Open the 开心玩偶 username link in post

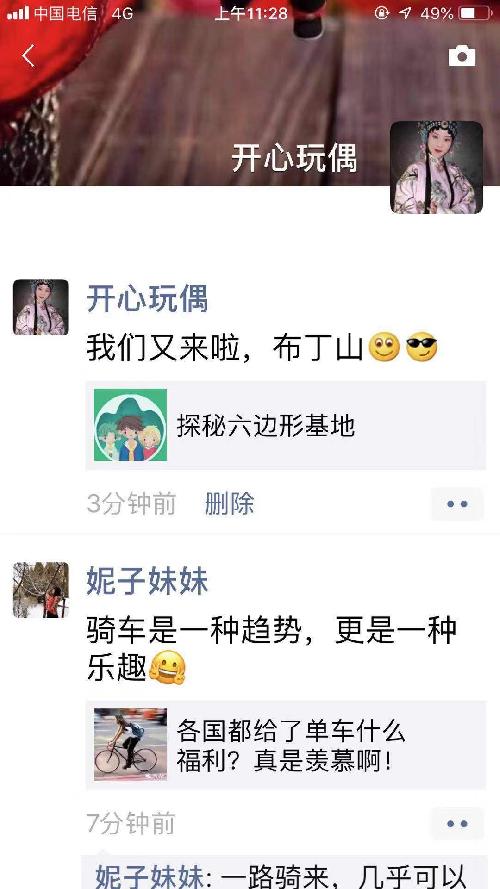[x=147, y=299]
